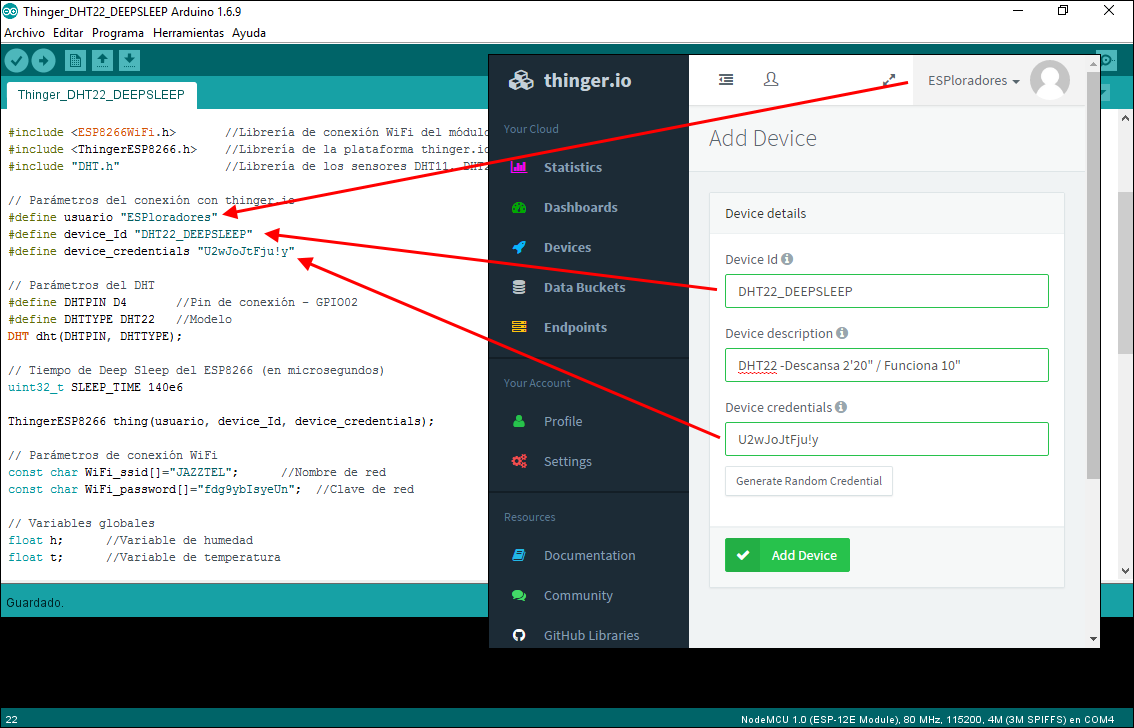Click the thinger.io page scrollbar thumb
The width and height of the screenshot is (1134, 728).
pyautogui.click(x=1093, y=275)
